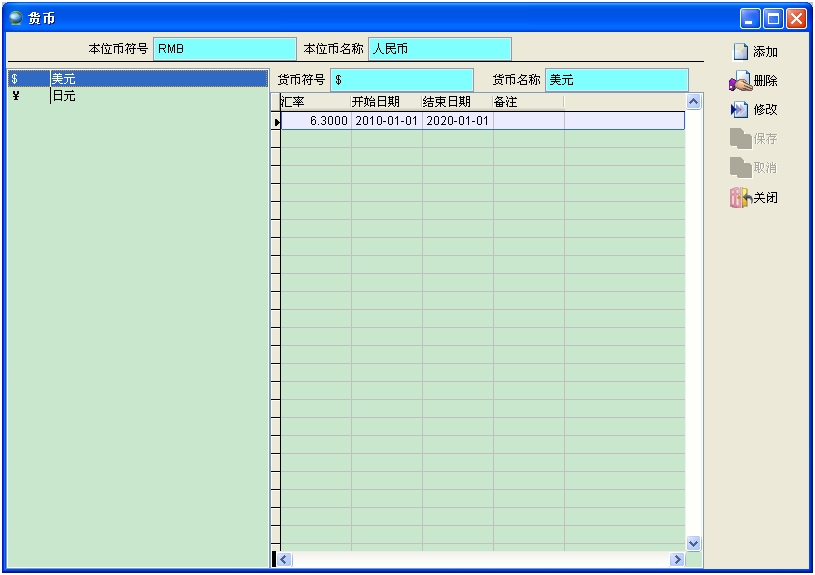The image size is (815, 575).
Task: Click the horizontal scrollbar right arrow
Action: coord(677,560)
